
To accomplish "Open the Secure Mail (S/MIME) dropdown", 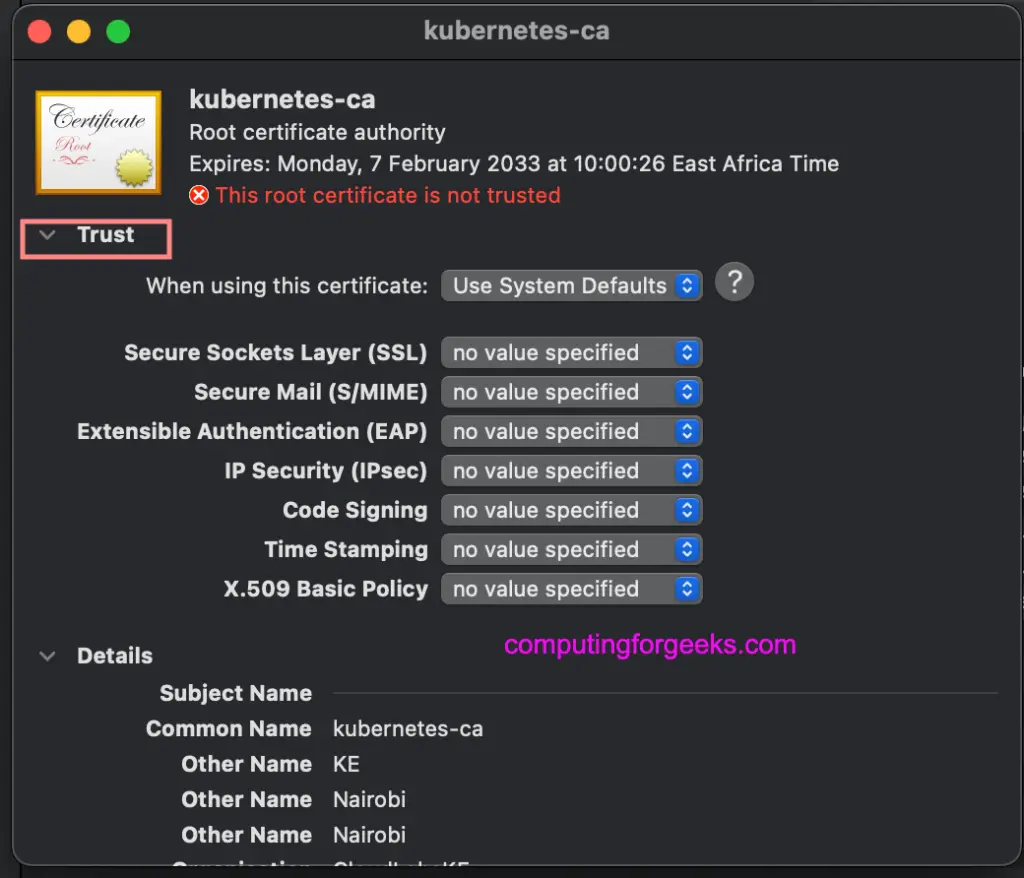I will pyautogui.click(x=571, y=392).
